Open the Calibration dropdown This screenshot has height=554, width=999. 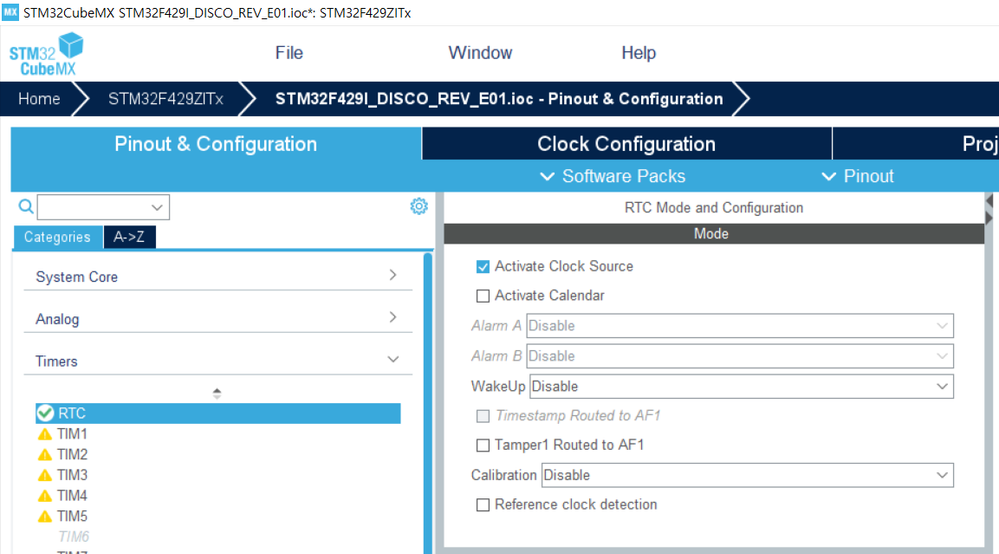(747, 475)
